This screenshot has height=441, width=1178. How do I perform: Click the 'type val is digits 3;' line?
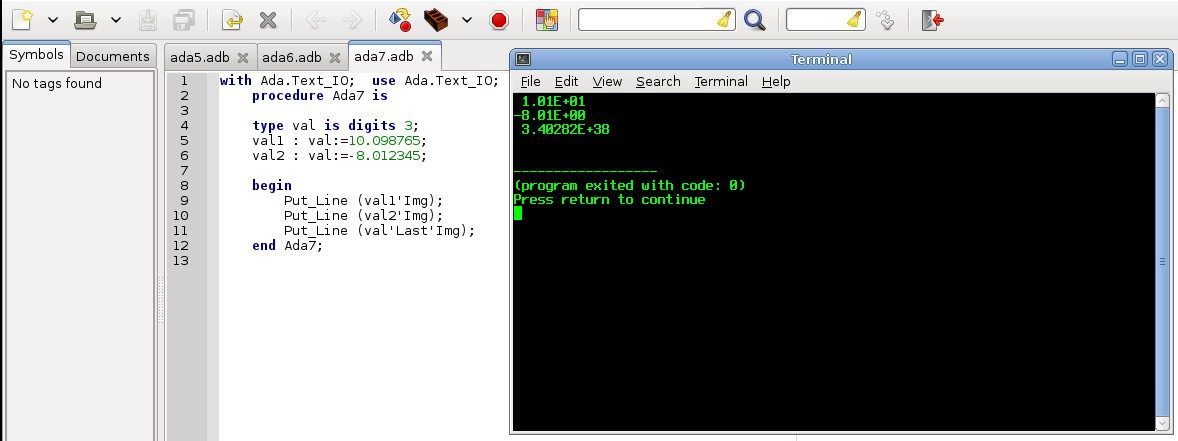point(336,125)
